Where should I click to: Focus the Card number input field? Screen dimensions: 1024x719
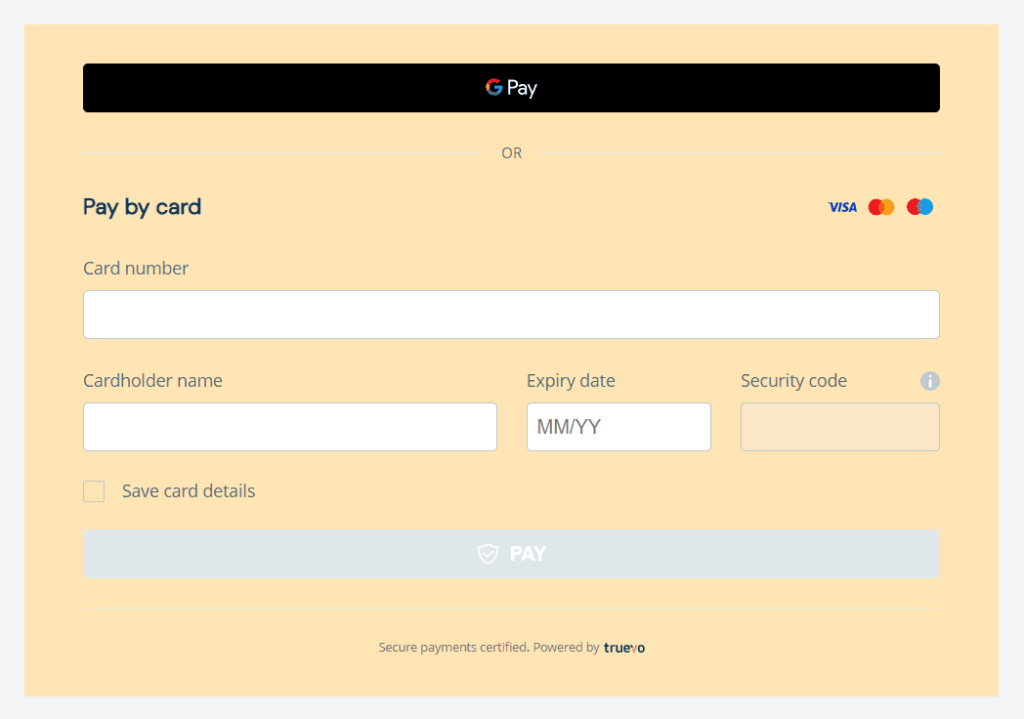[511, 314]
